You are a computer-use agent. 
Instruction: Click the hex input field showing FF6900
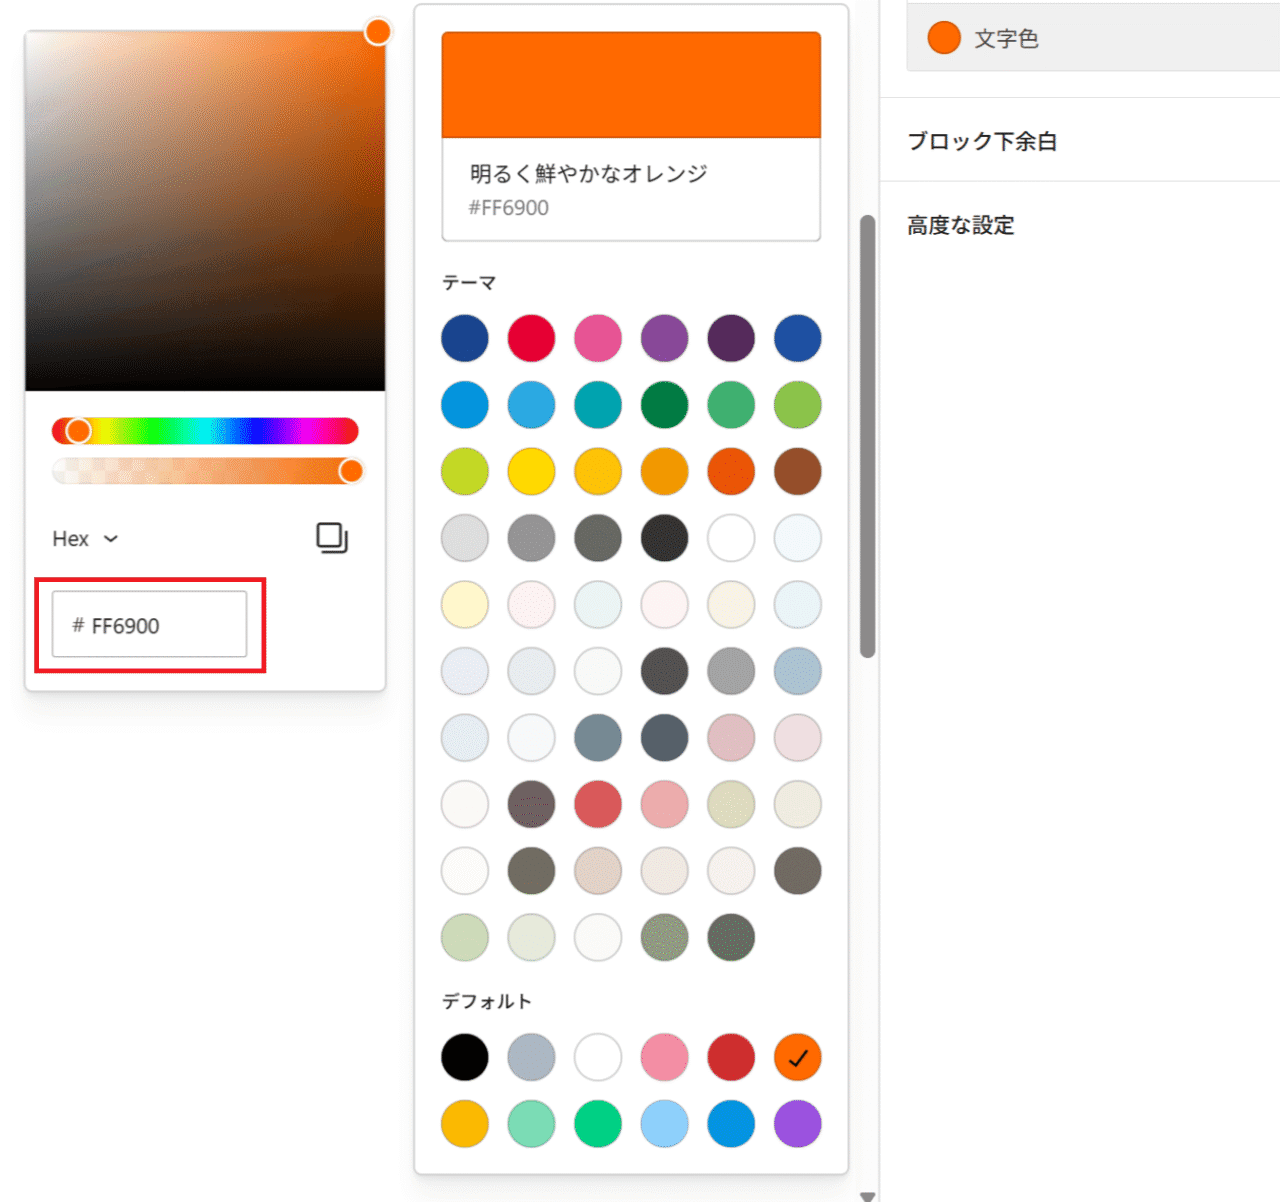point(150,625)
